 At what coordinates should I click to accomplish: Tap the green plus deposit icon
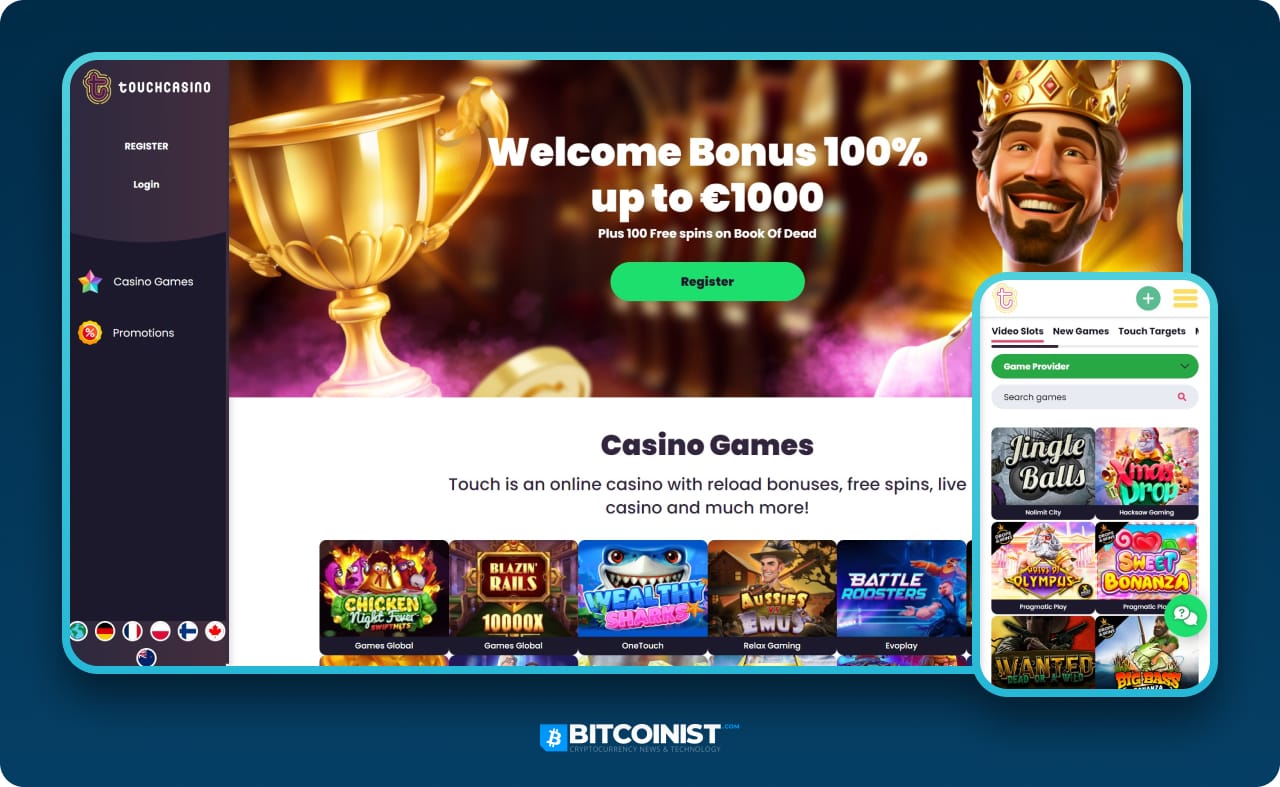pos(1148,298)
